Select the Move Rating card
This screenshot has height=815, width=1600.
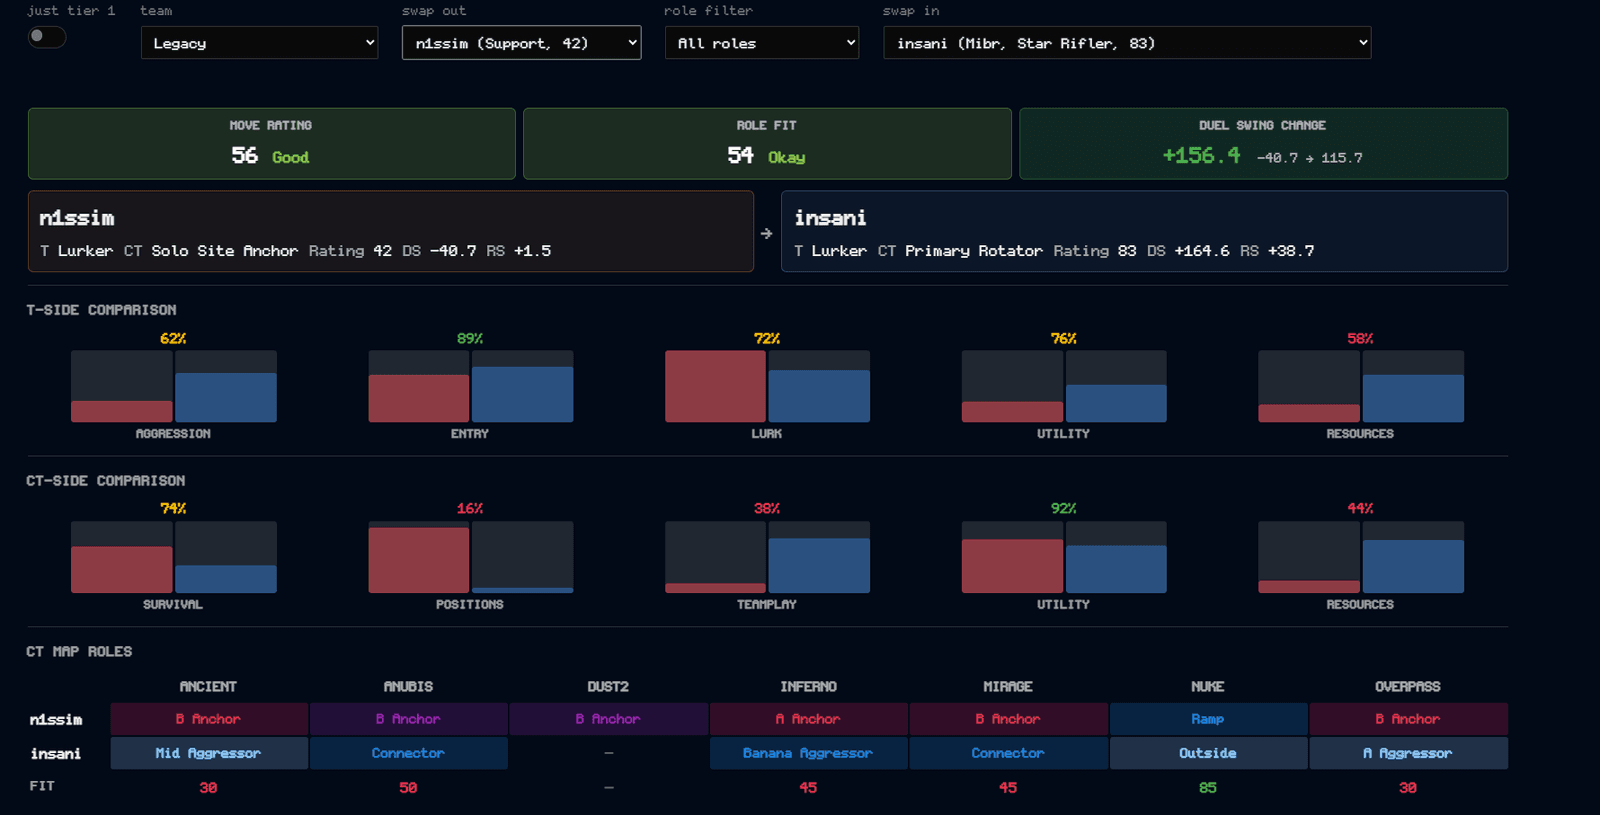point(272,144)
